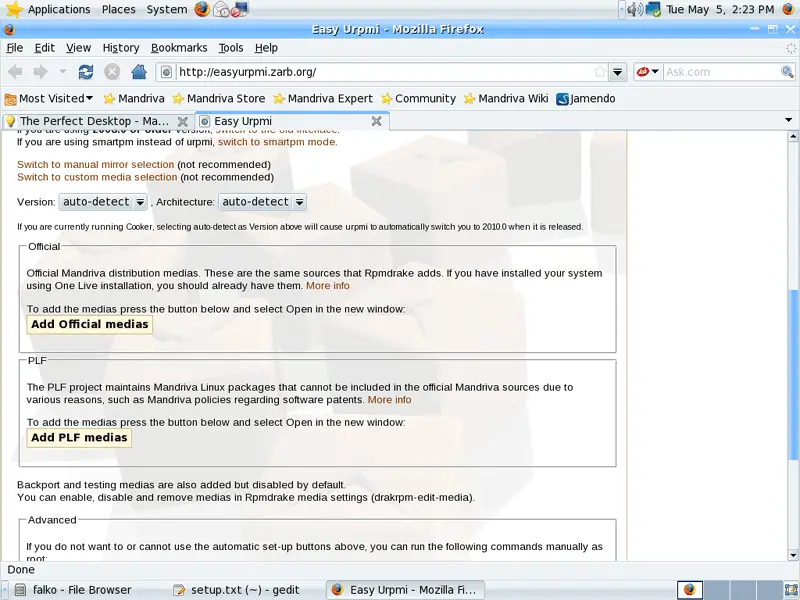
Task: Open the Architecture auto-detect dropdown
Action: coord(262,202)
